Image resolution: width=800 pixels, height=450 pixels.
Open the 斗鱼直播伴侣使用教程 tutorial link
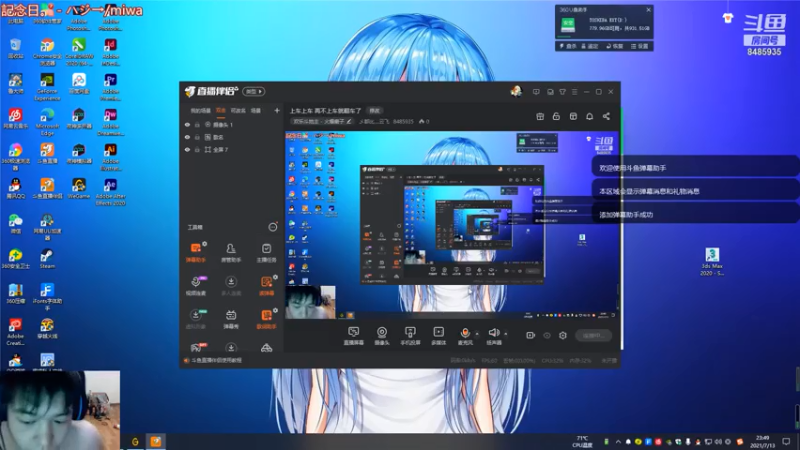coord(216,360)
